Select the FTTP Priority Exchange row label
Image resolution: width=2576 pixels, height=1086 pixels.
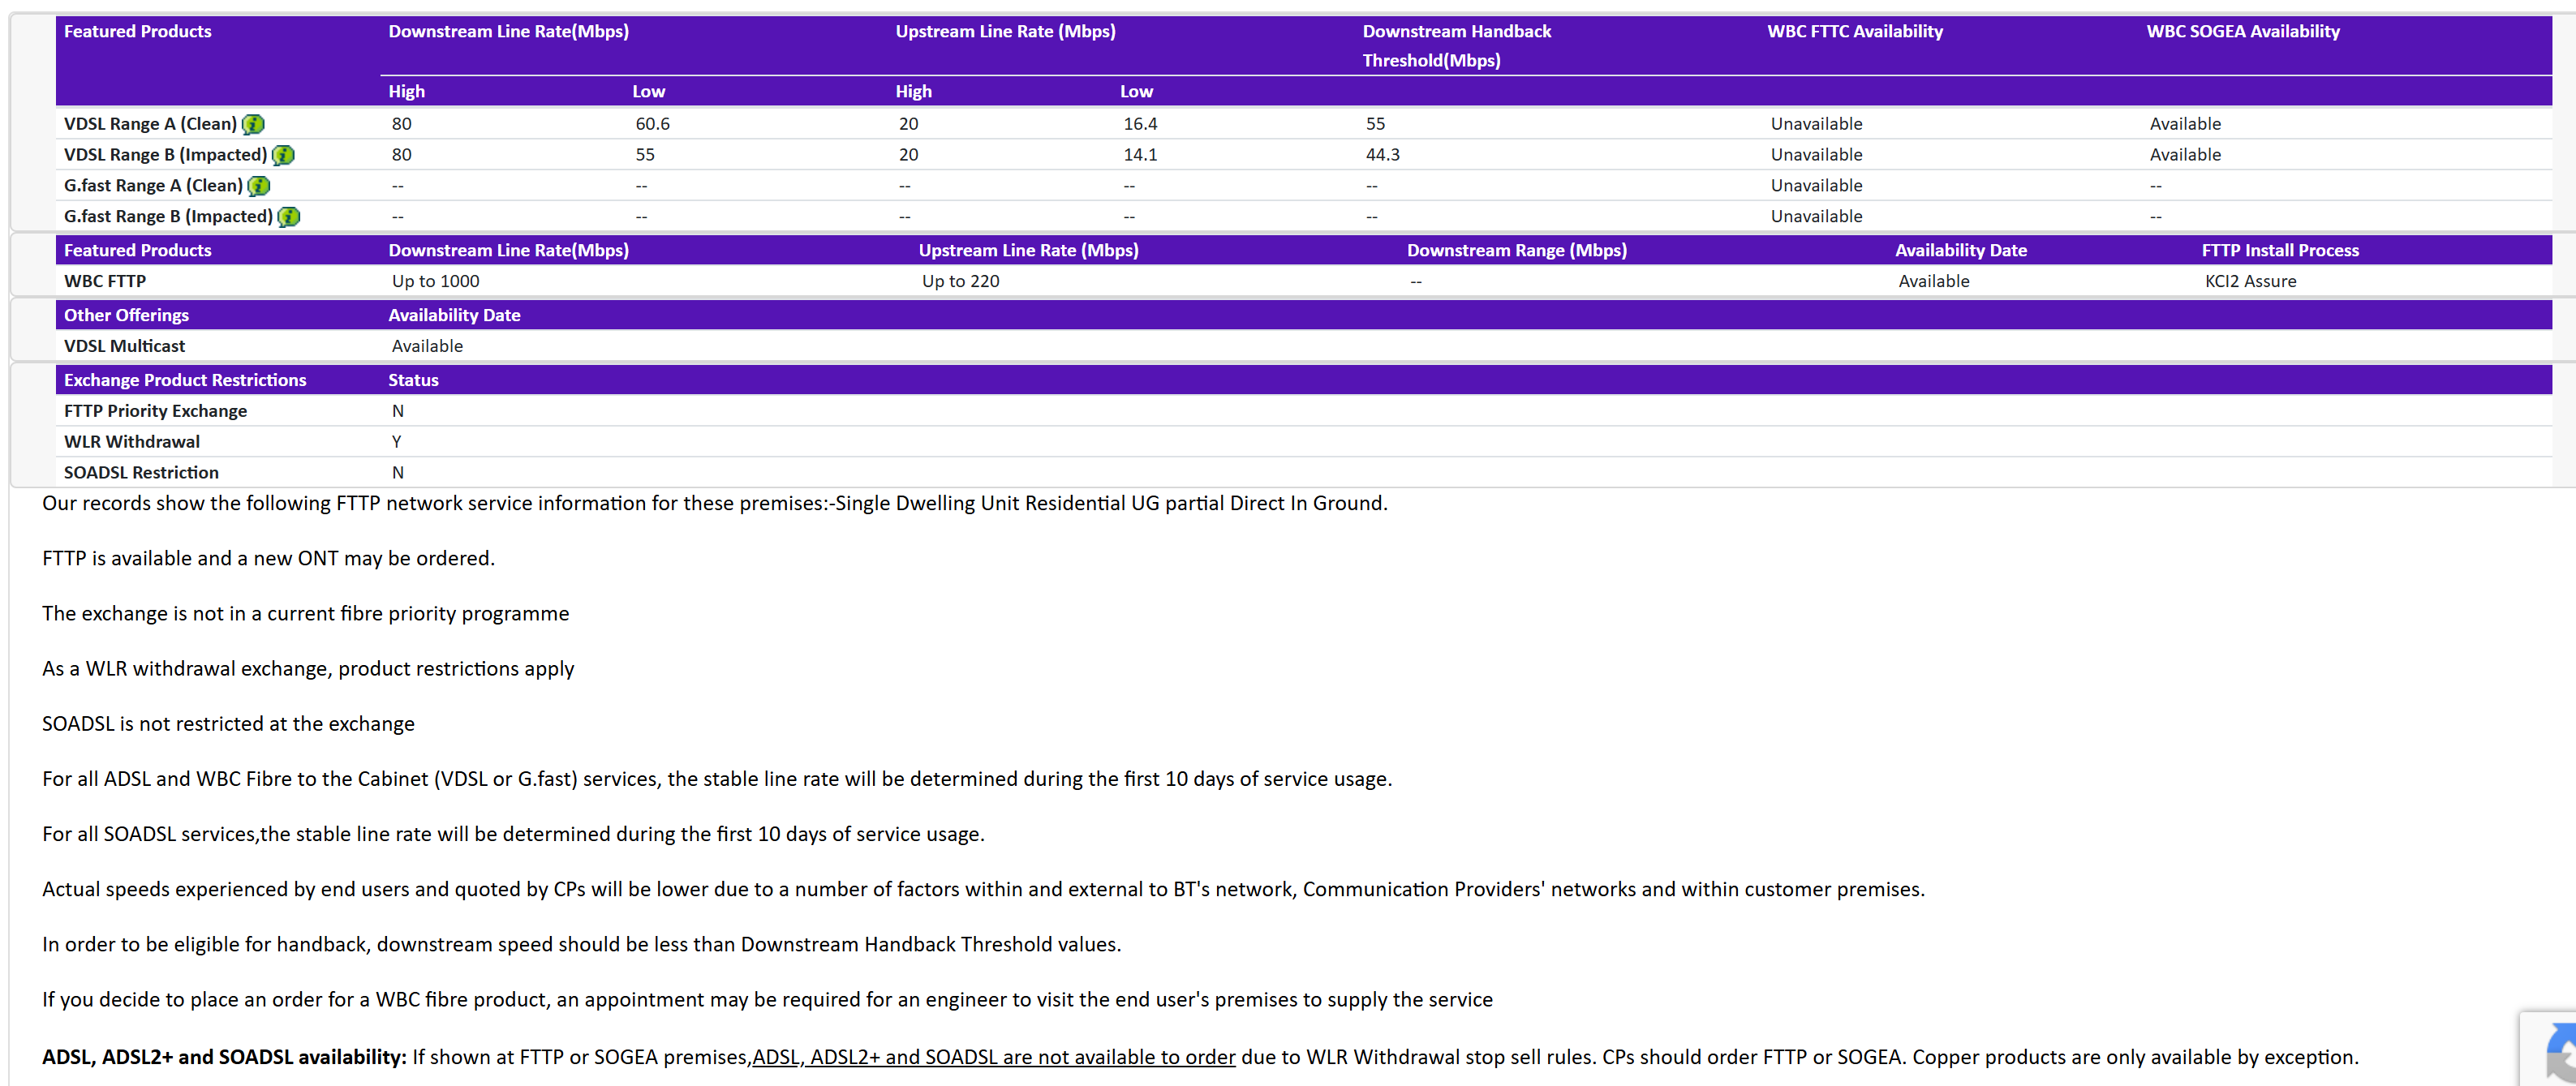(155, 411)
